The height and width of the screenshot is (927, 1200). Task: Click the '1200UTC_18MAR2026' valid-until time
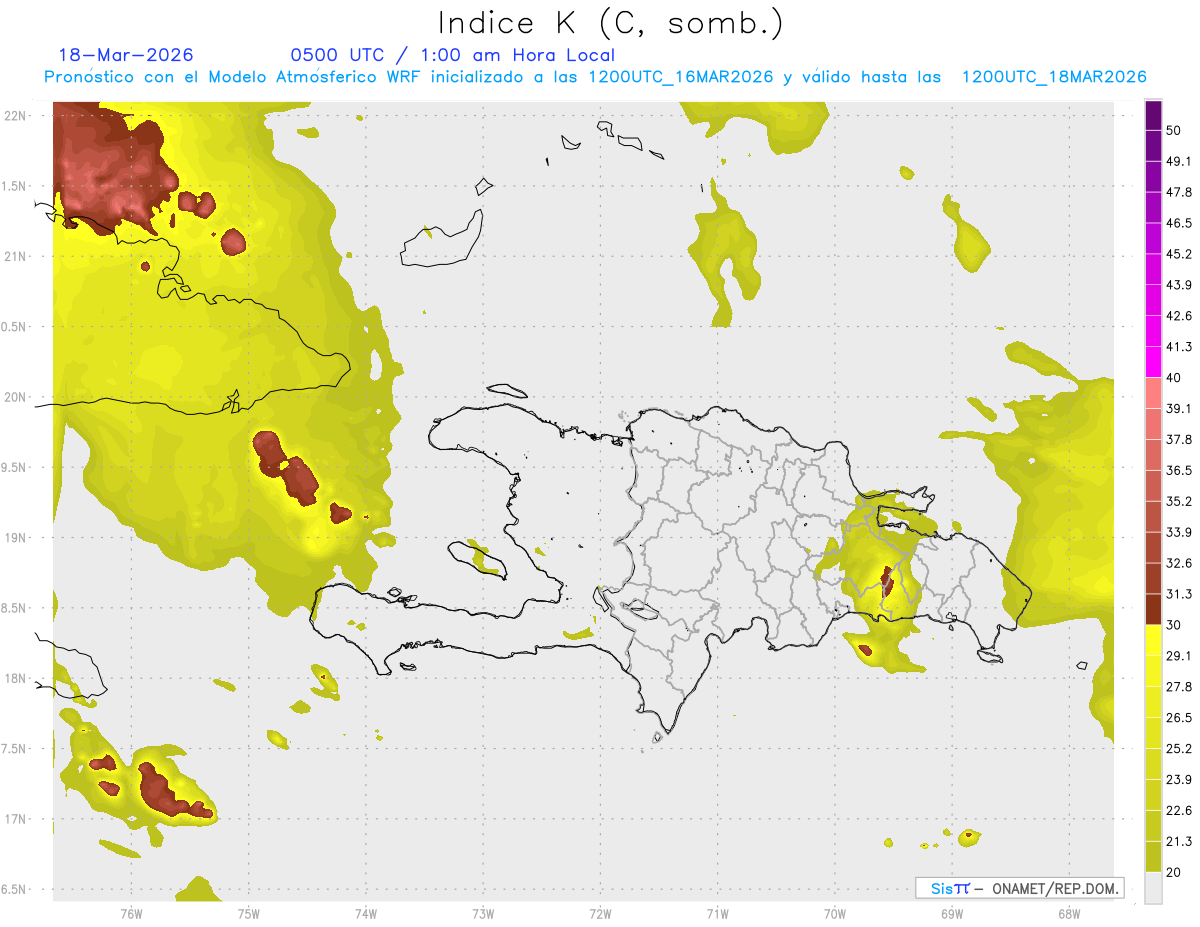click(1053, 77)
